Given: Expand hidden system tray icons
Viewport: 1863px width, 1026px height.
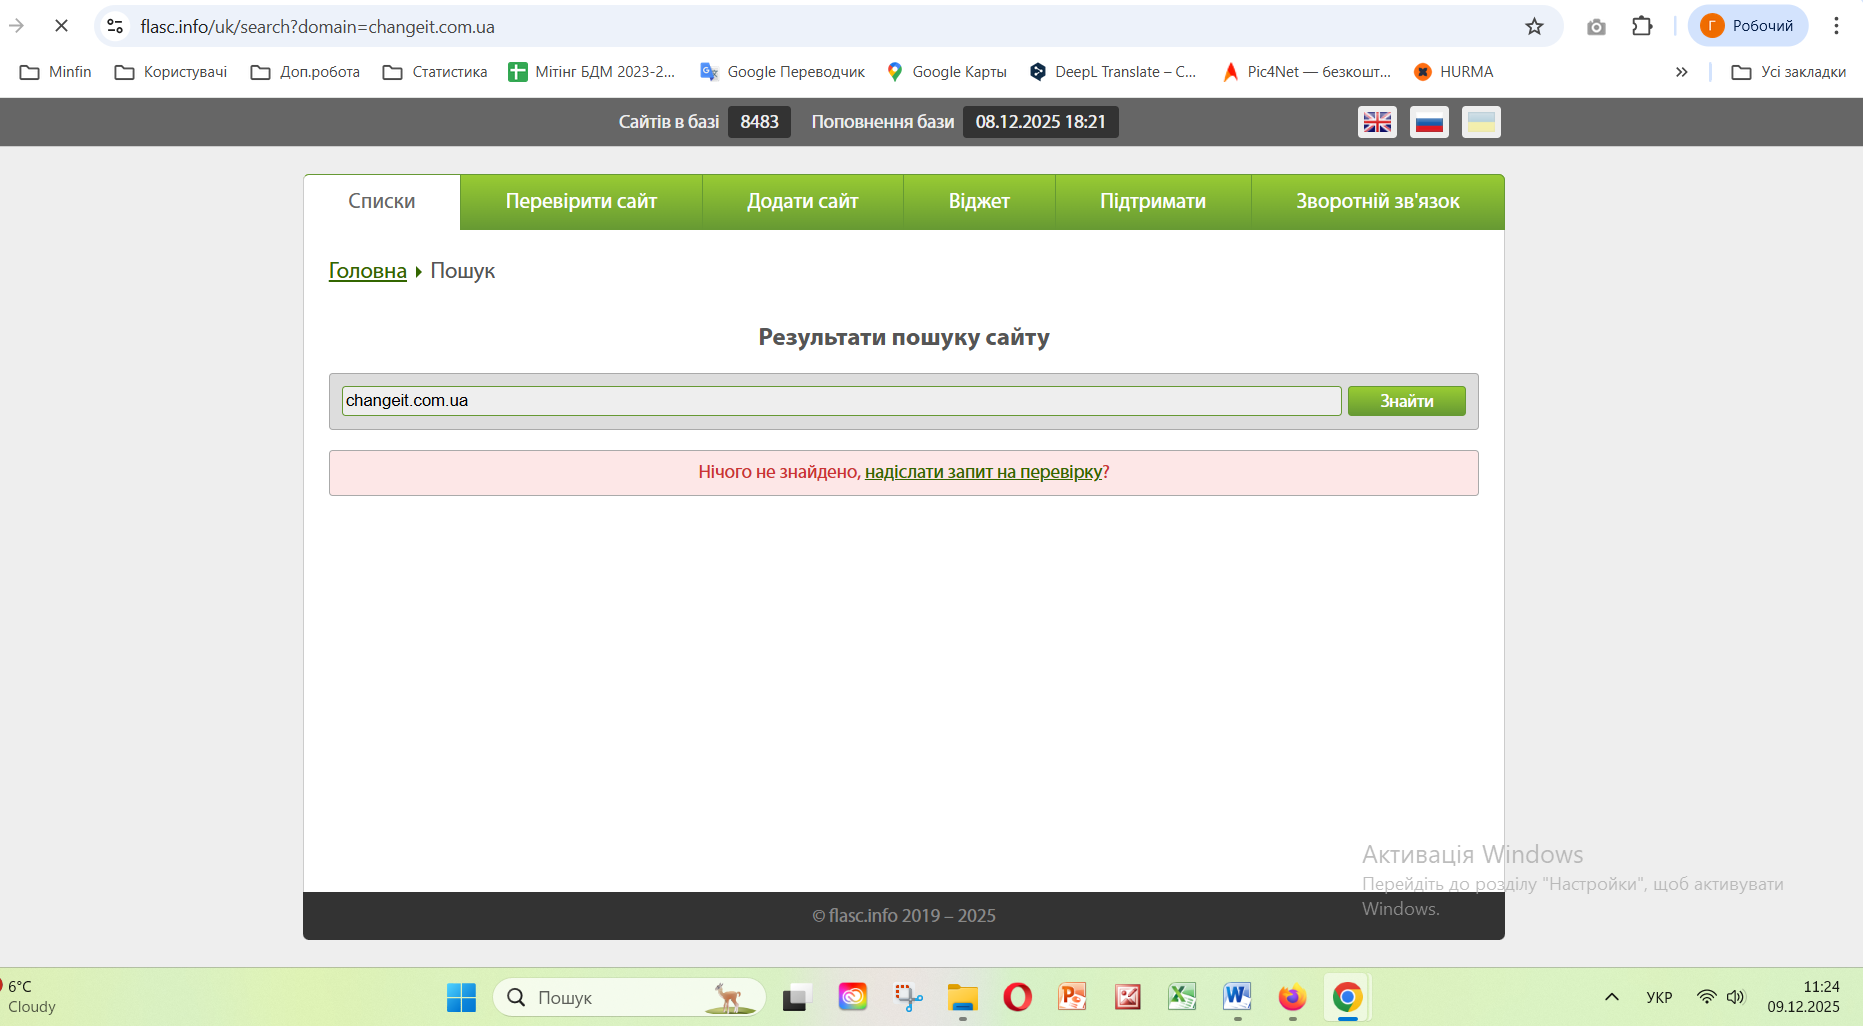Looking at the screenshot, I should (x=1612, y=997).
